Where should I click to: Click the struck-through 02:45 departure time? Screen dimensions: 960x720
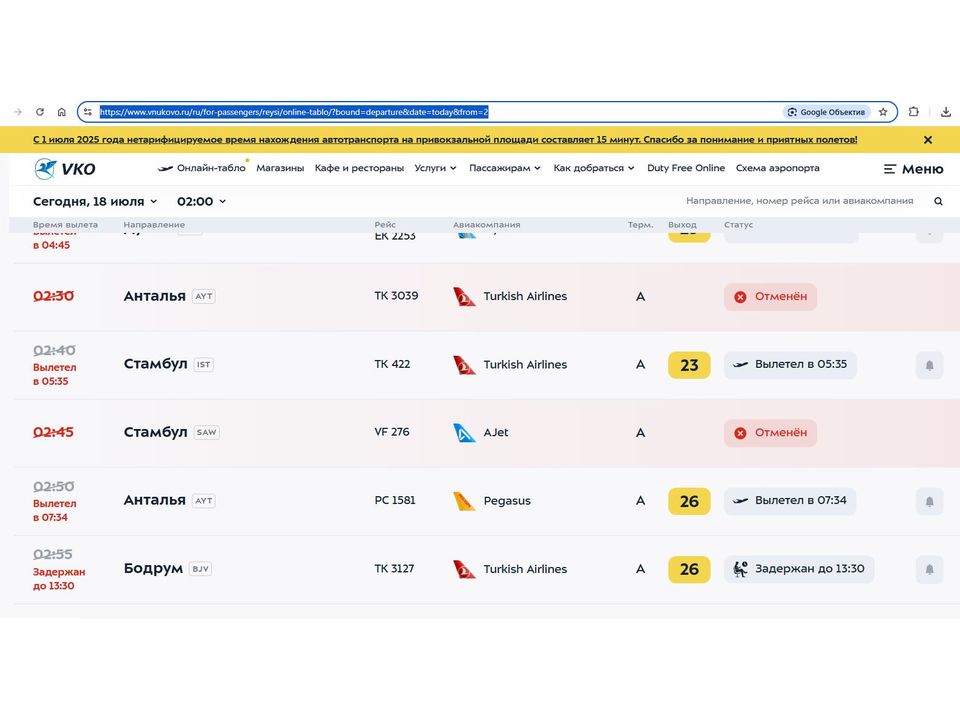pyautogui.click(x=53, y=432)
